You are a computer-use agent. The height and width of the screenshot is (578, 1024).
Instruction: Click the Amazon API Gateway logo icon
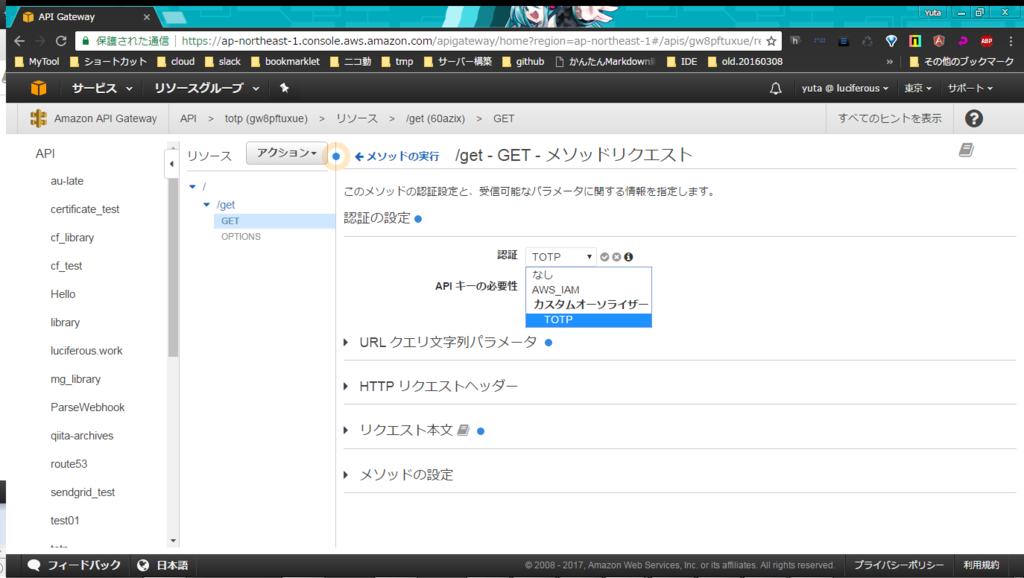tap(39, 118)
